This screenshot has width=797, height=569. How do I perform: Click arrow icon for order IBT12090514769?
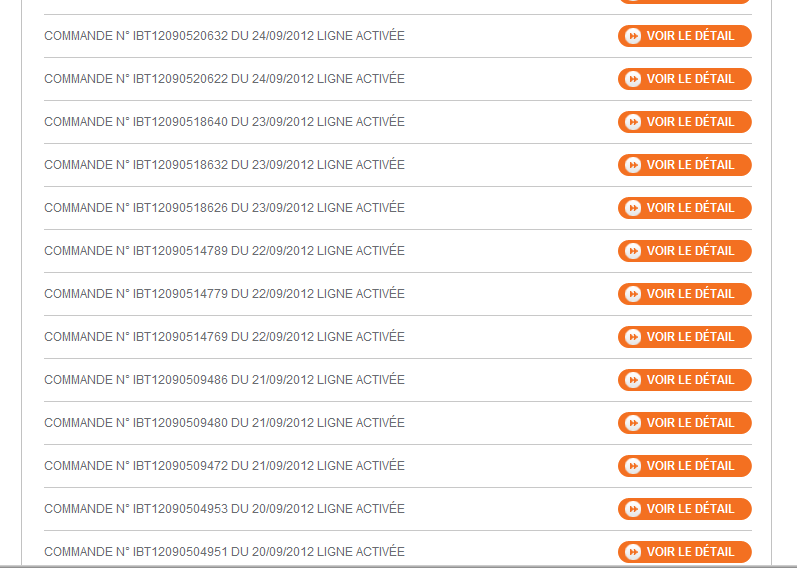coord(633,337)
